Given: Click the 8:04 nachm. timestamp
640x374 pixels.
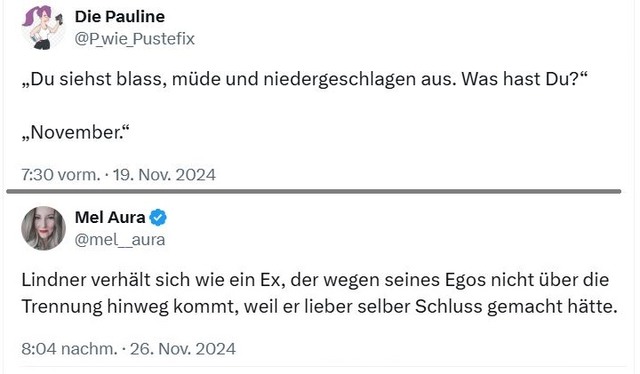Looking at the screenshot, I should [69, 349].
